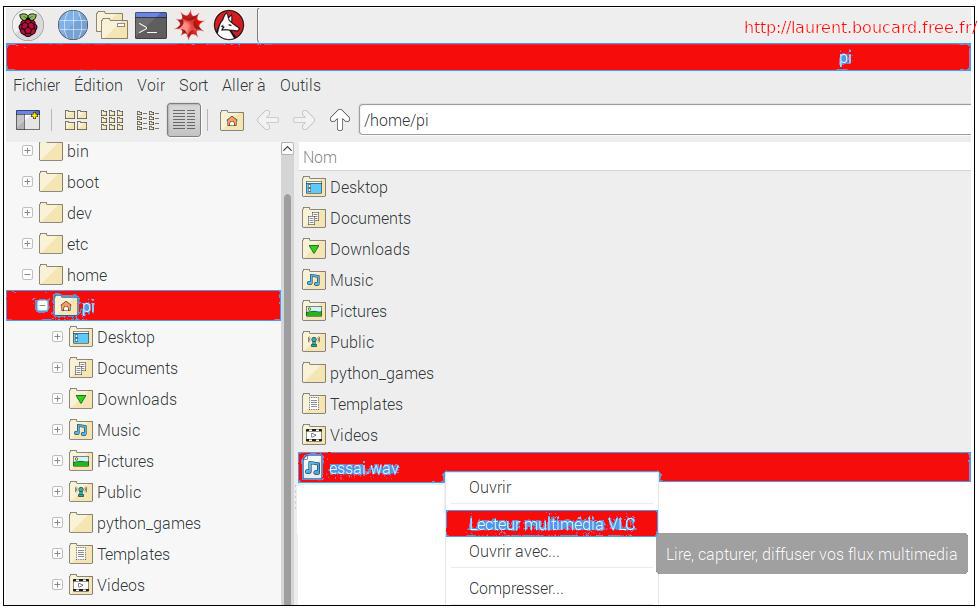Select the Documents folder icon in file list
This screenshot has height=612, width=978.
(x=314, y=218)
